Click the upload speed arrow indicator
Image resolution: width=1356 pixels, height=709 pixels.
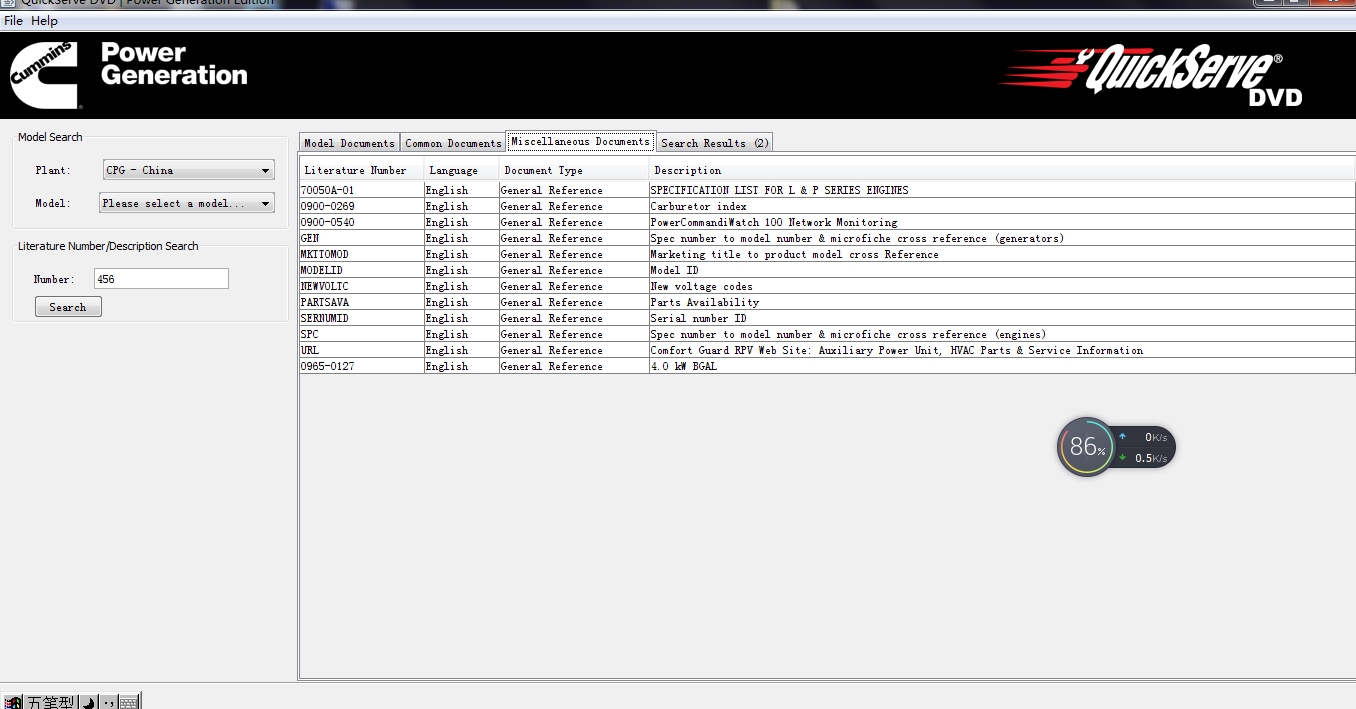point(1123,437)
